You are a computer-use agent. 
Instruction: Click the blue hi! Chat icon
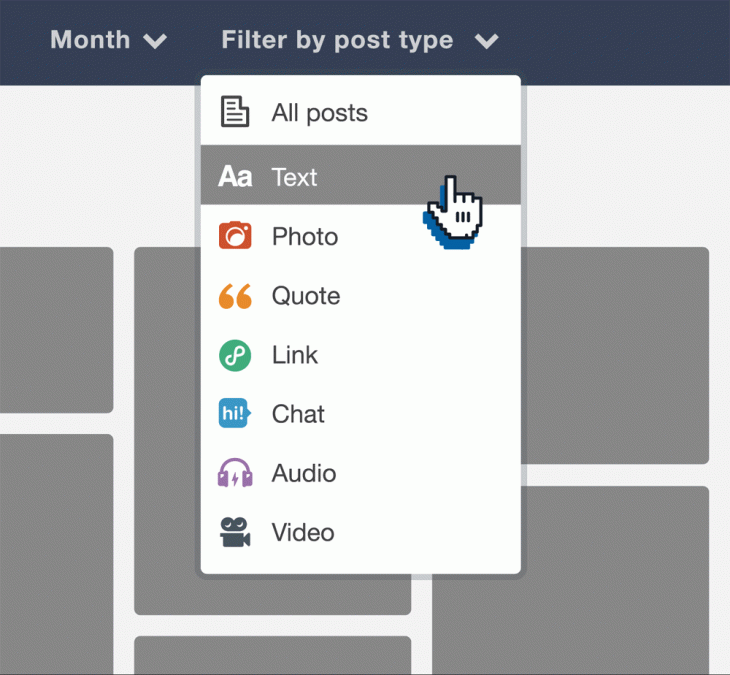tap(235, 414)
